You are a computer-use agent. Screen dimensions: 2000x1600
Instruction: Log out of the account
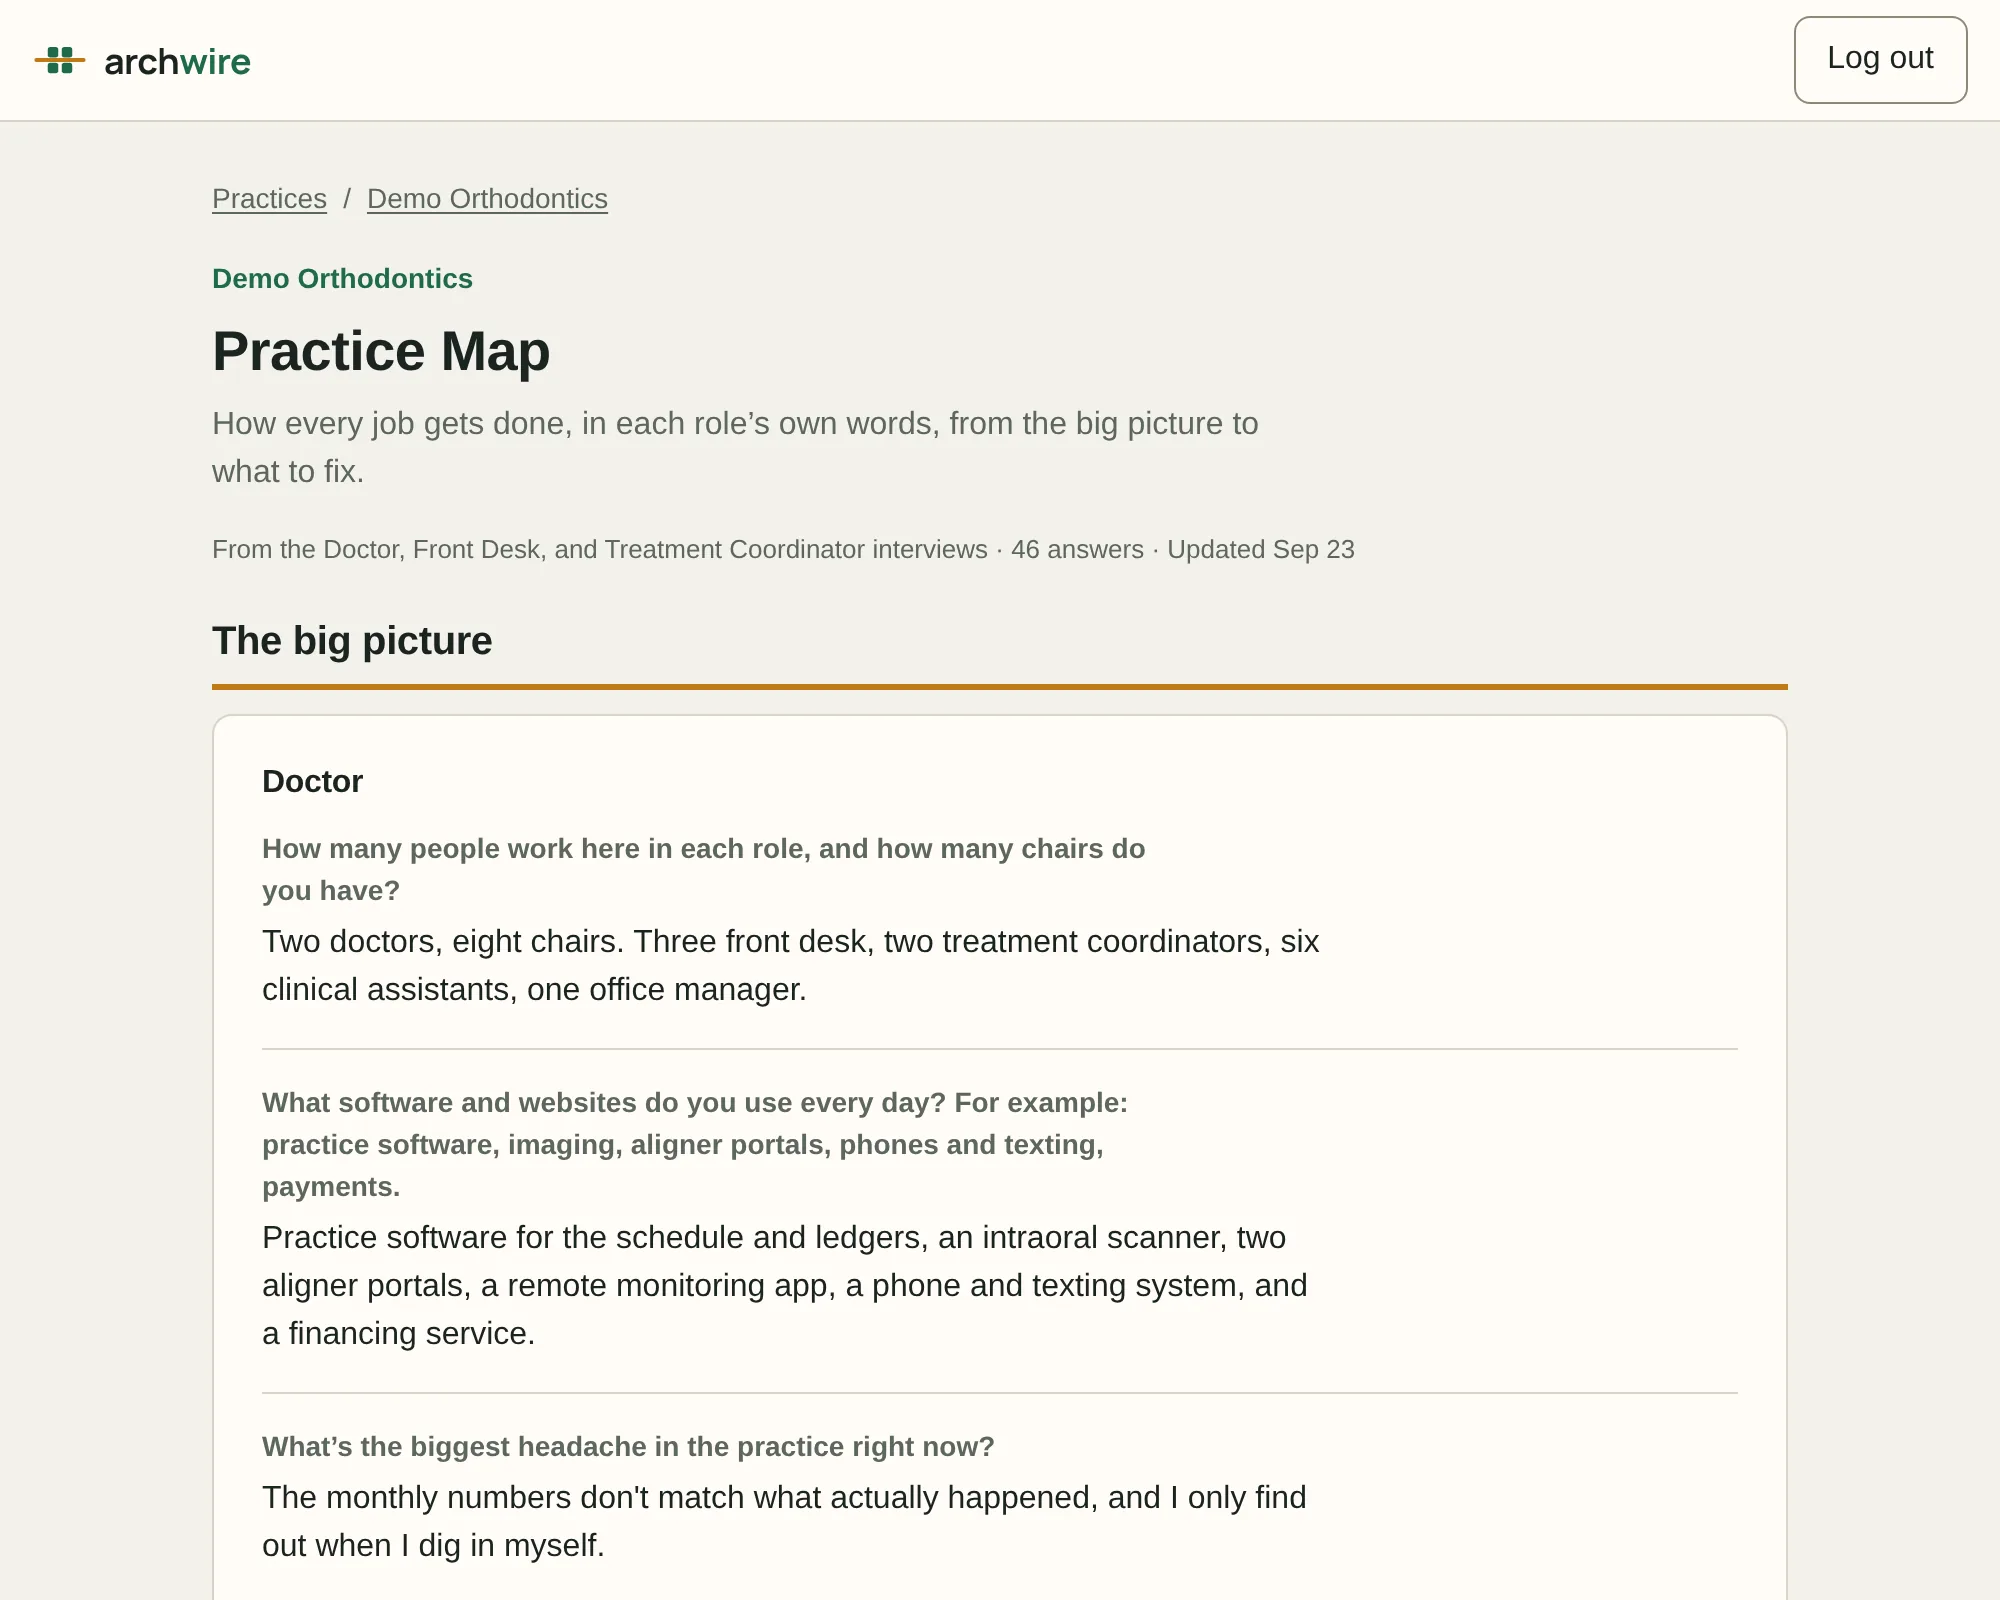[1880, 59]
